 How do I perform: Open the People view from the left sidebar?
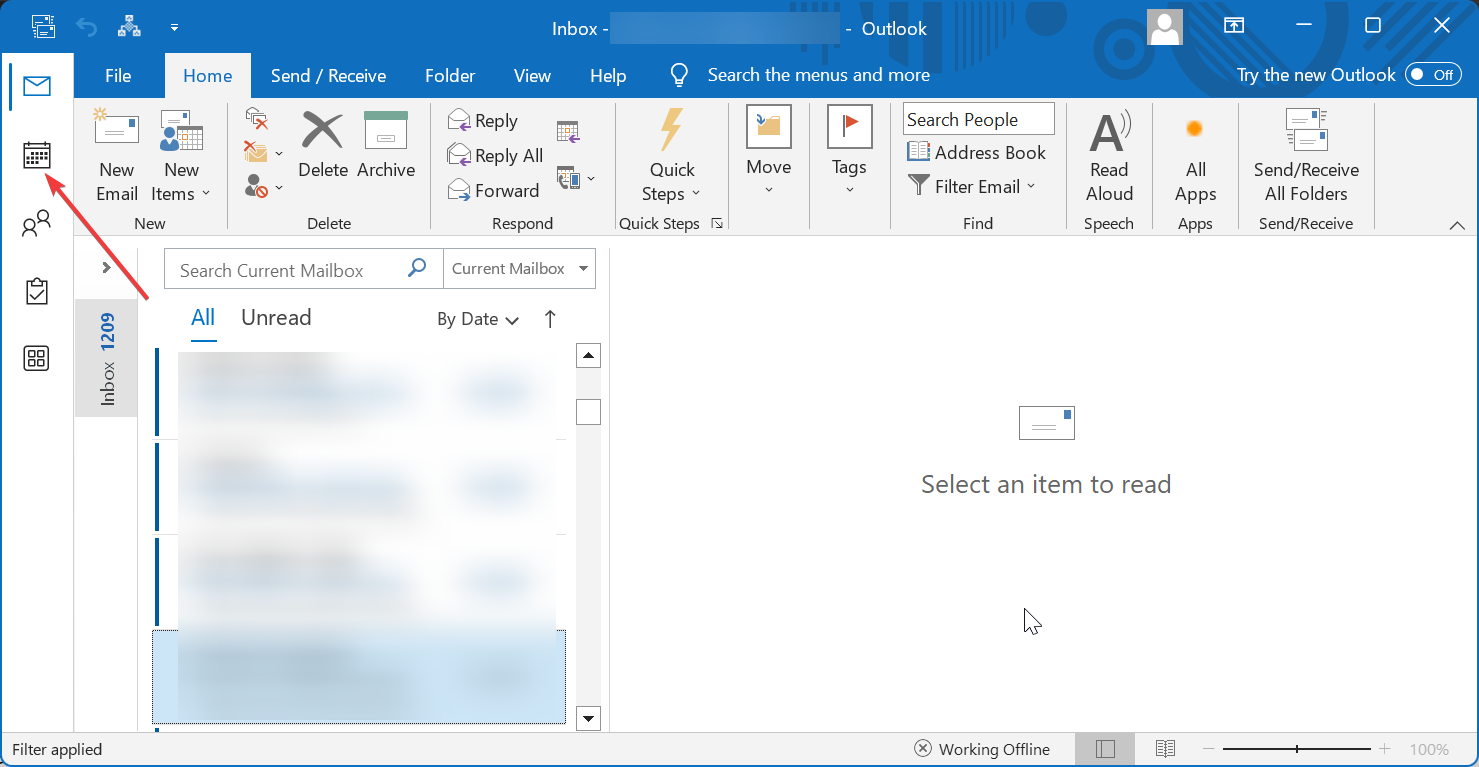click(x=37, y=223)
